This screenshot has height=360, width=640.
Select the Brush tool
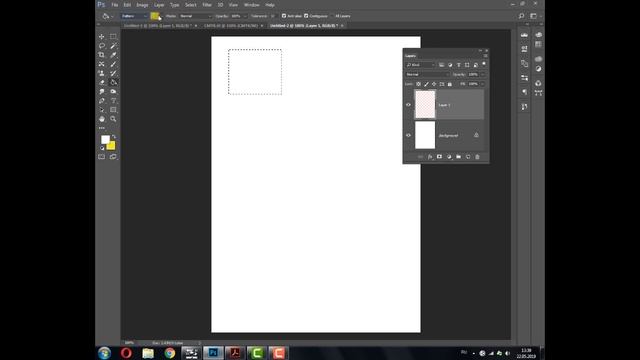[x=113, y=64]
